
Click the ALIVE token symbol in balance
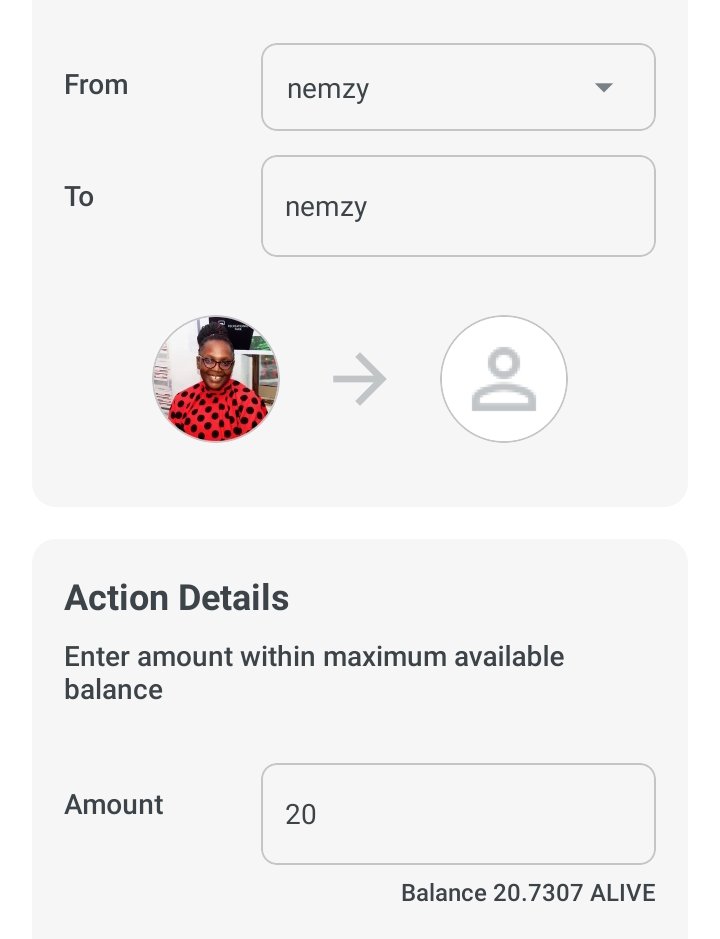[623, 893]
